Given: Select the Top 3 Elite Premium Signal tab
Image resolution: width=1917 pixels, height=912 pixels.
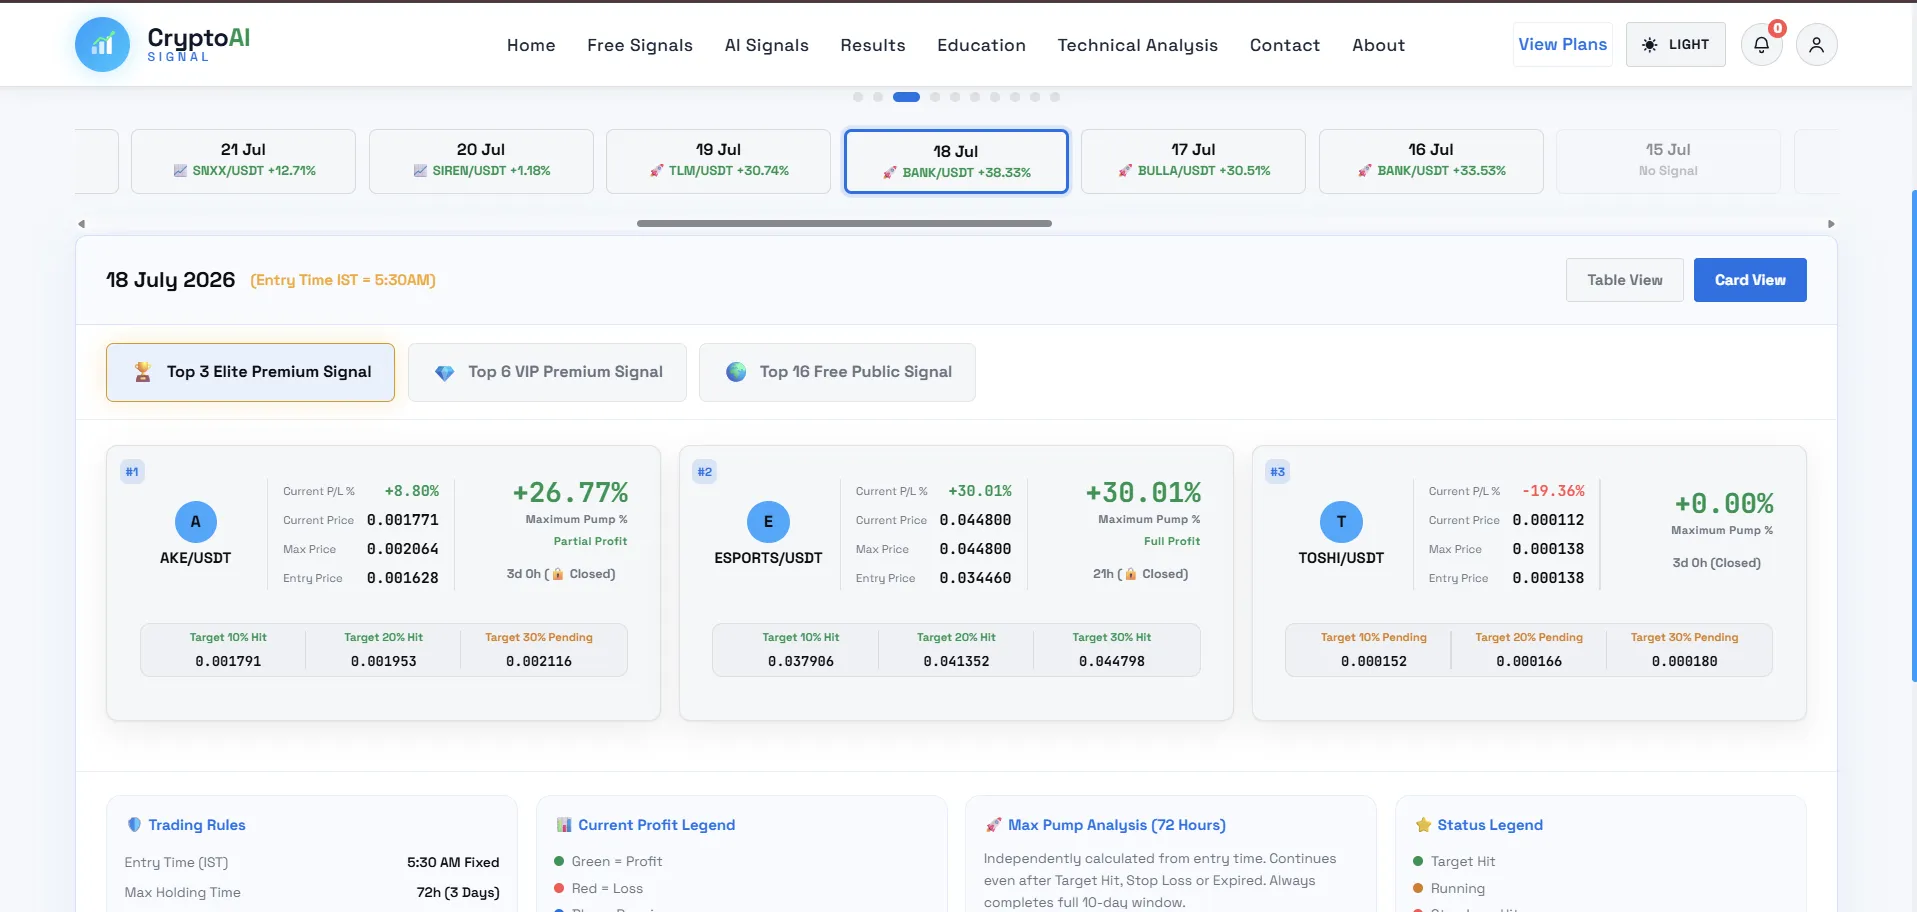Looking at the screenshot, I should pos(250,372).
